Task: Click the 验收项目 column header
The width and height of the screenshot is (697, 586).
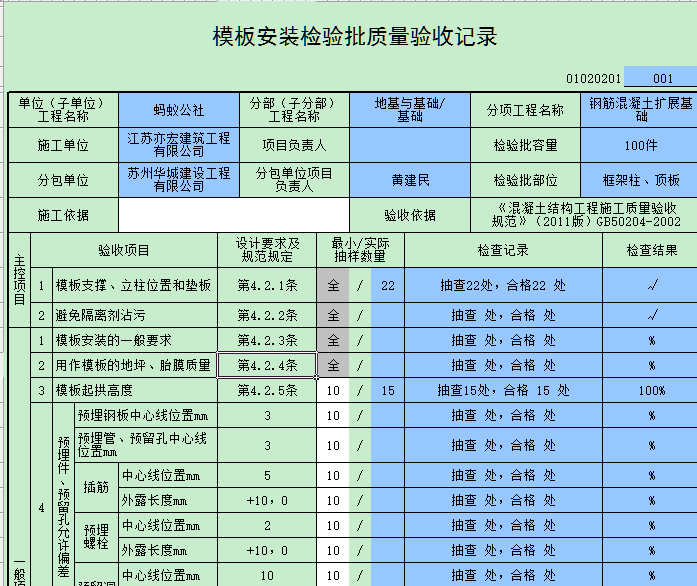Action: [124, 250]
